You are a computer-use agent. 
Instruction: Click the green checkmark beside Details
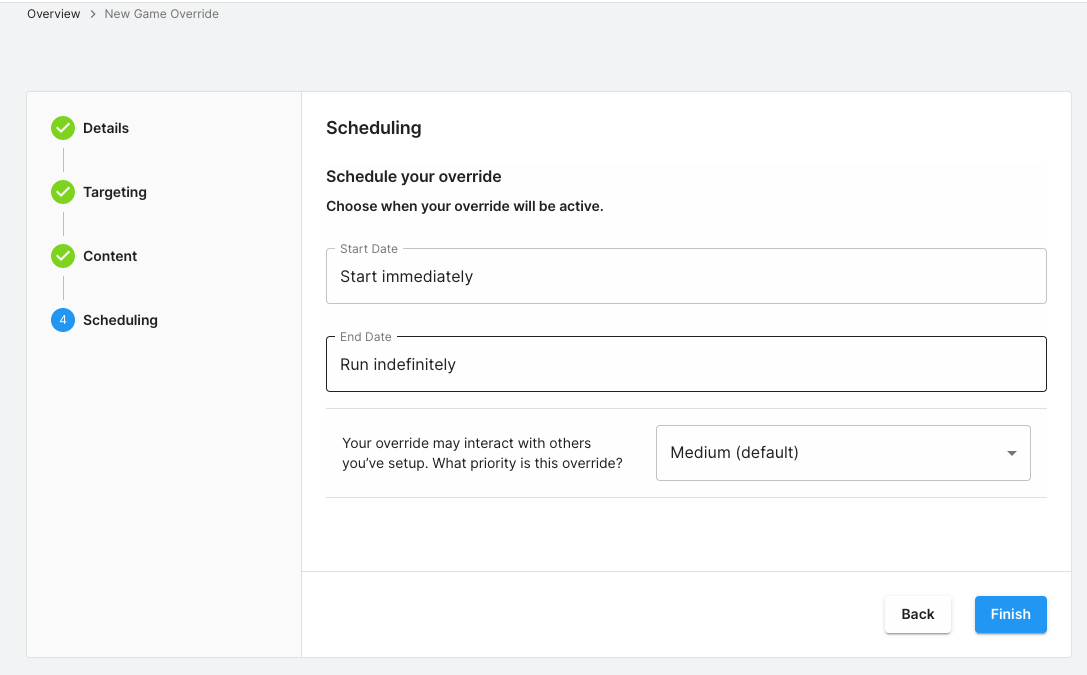63,128
